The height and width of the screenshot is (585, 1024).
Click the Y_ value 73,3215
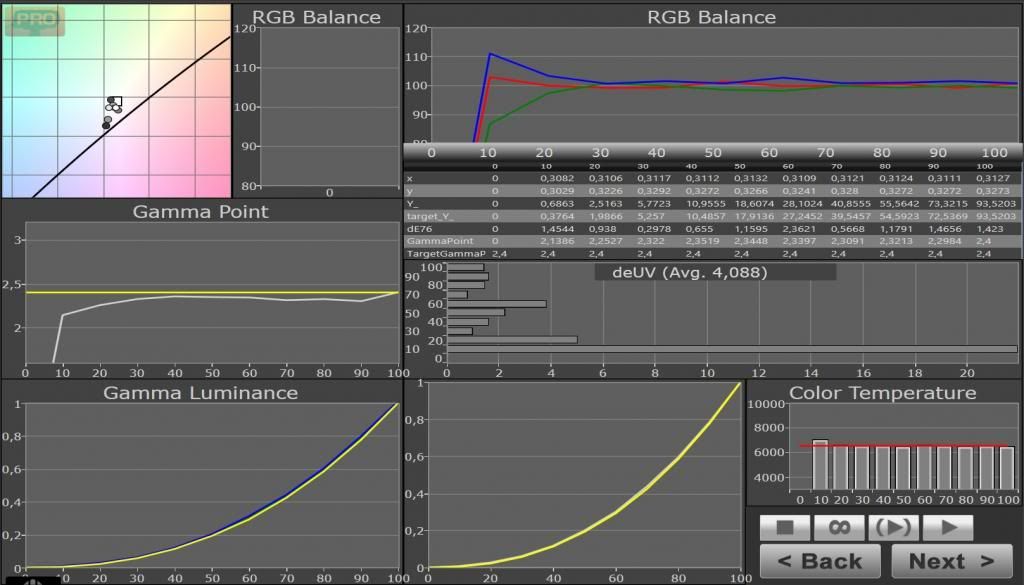pyautogui.click(x=947, y=204)
